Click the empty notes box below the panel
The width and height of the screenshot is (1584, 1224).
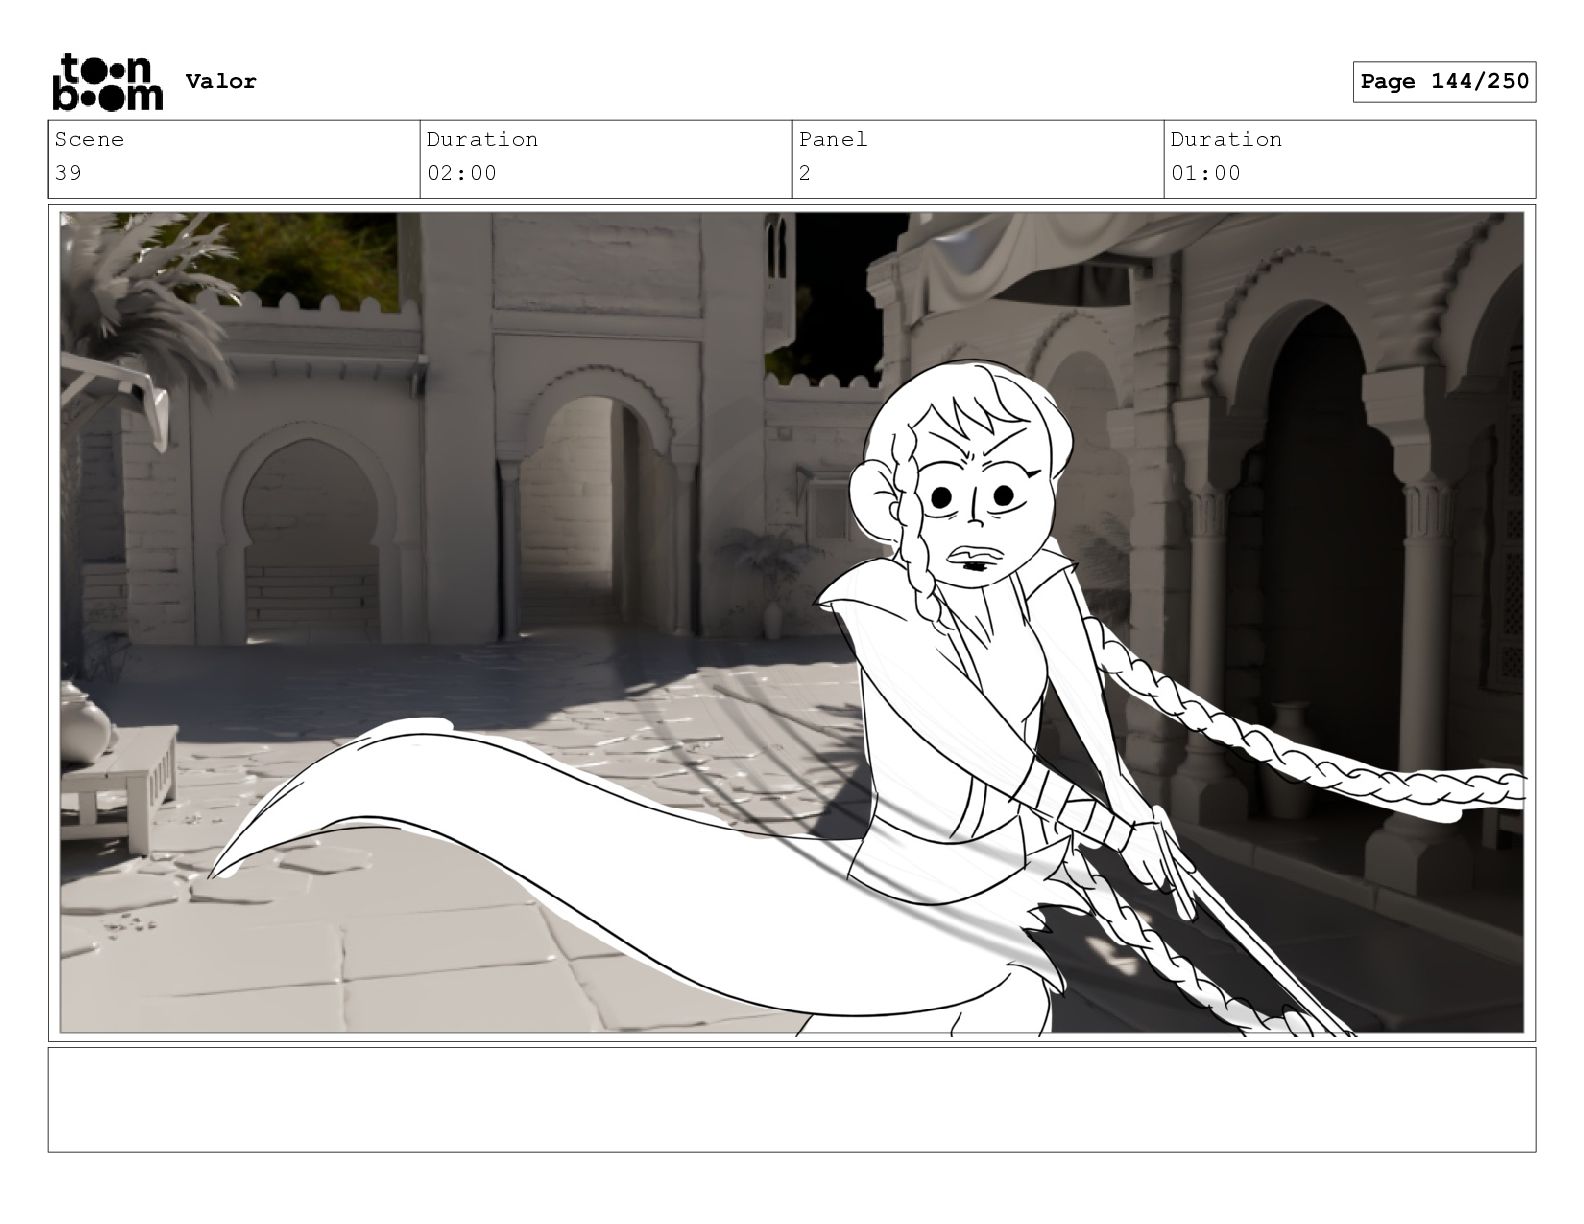pyautogui.click(x=792, y=1100)
